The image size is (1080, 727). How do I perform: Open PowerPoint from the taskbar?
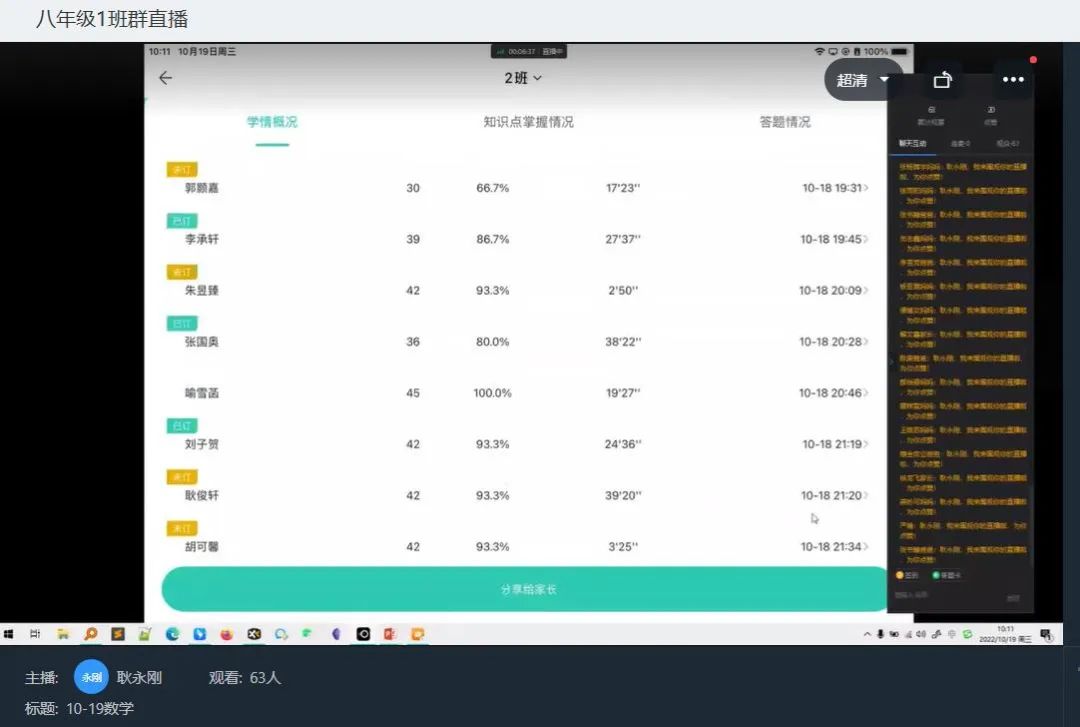pyautogui.click(x=391, y=634)
